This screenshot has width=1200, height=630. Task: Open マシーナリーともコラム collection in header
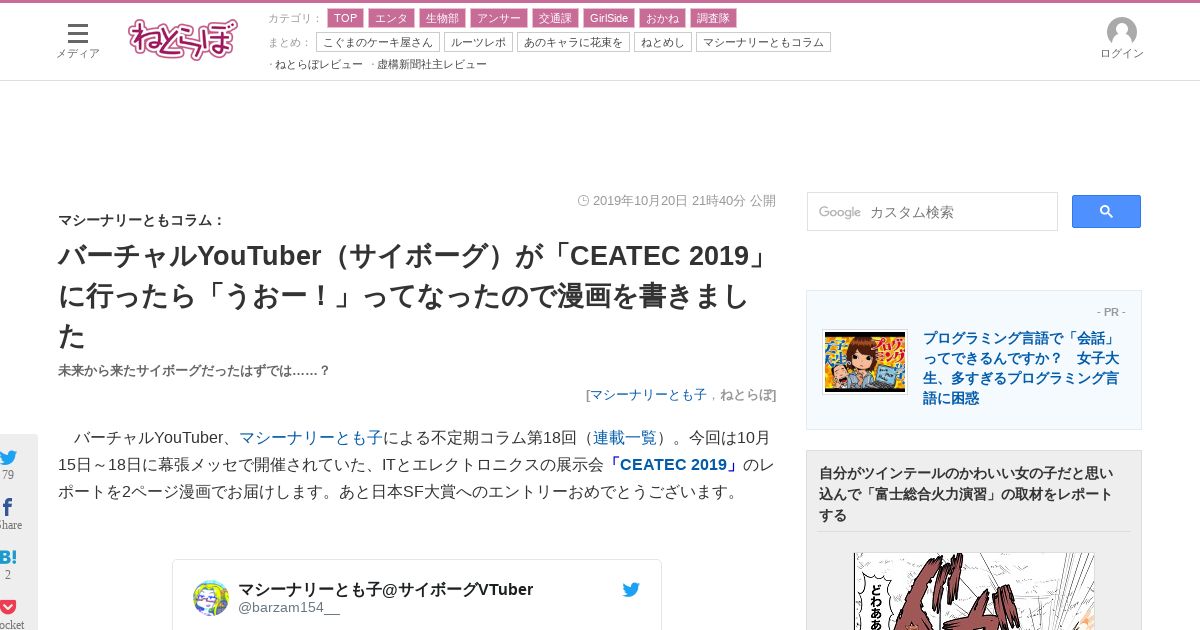[x=763, y=42]
